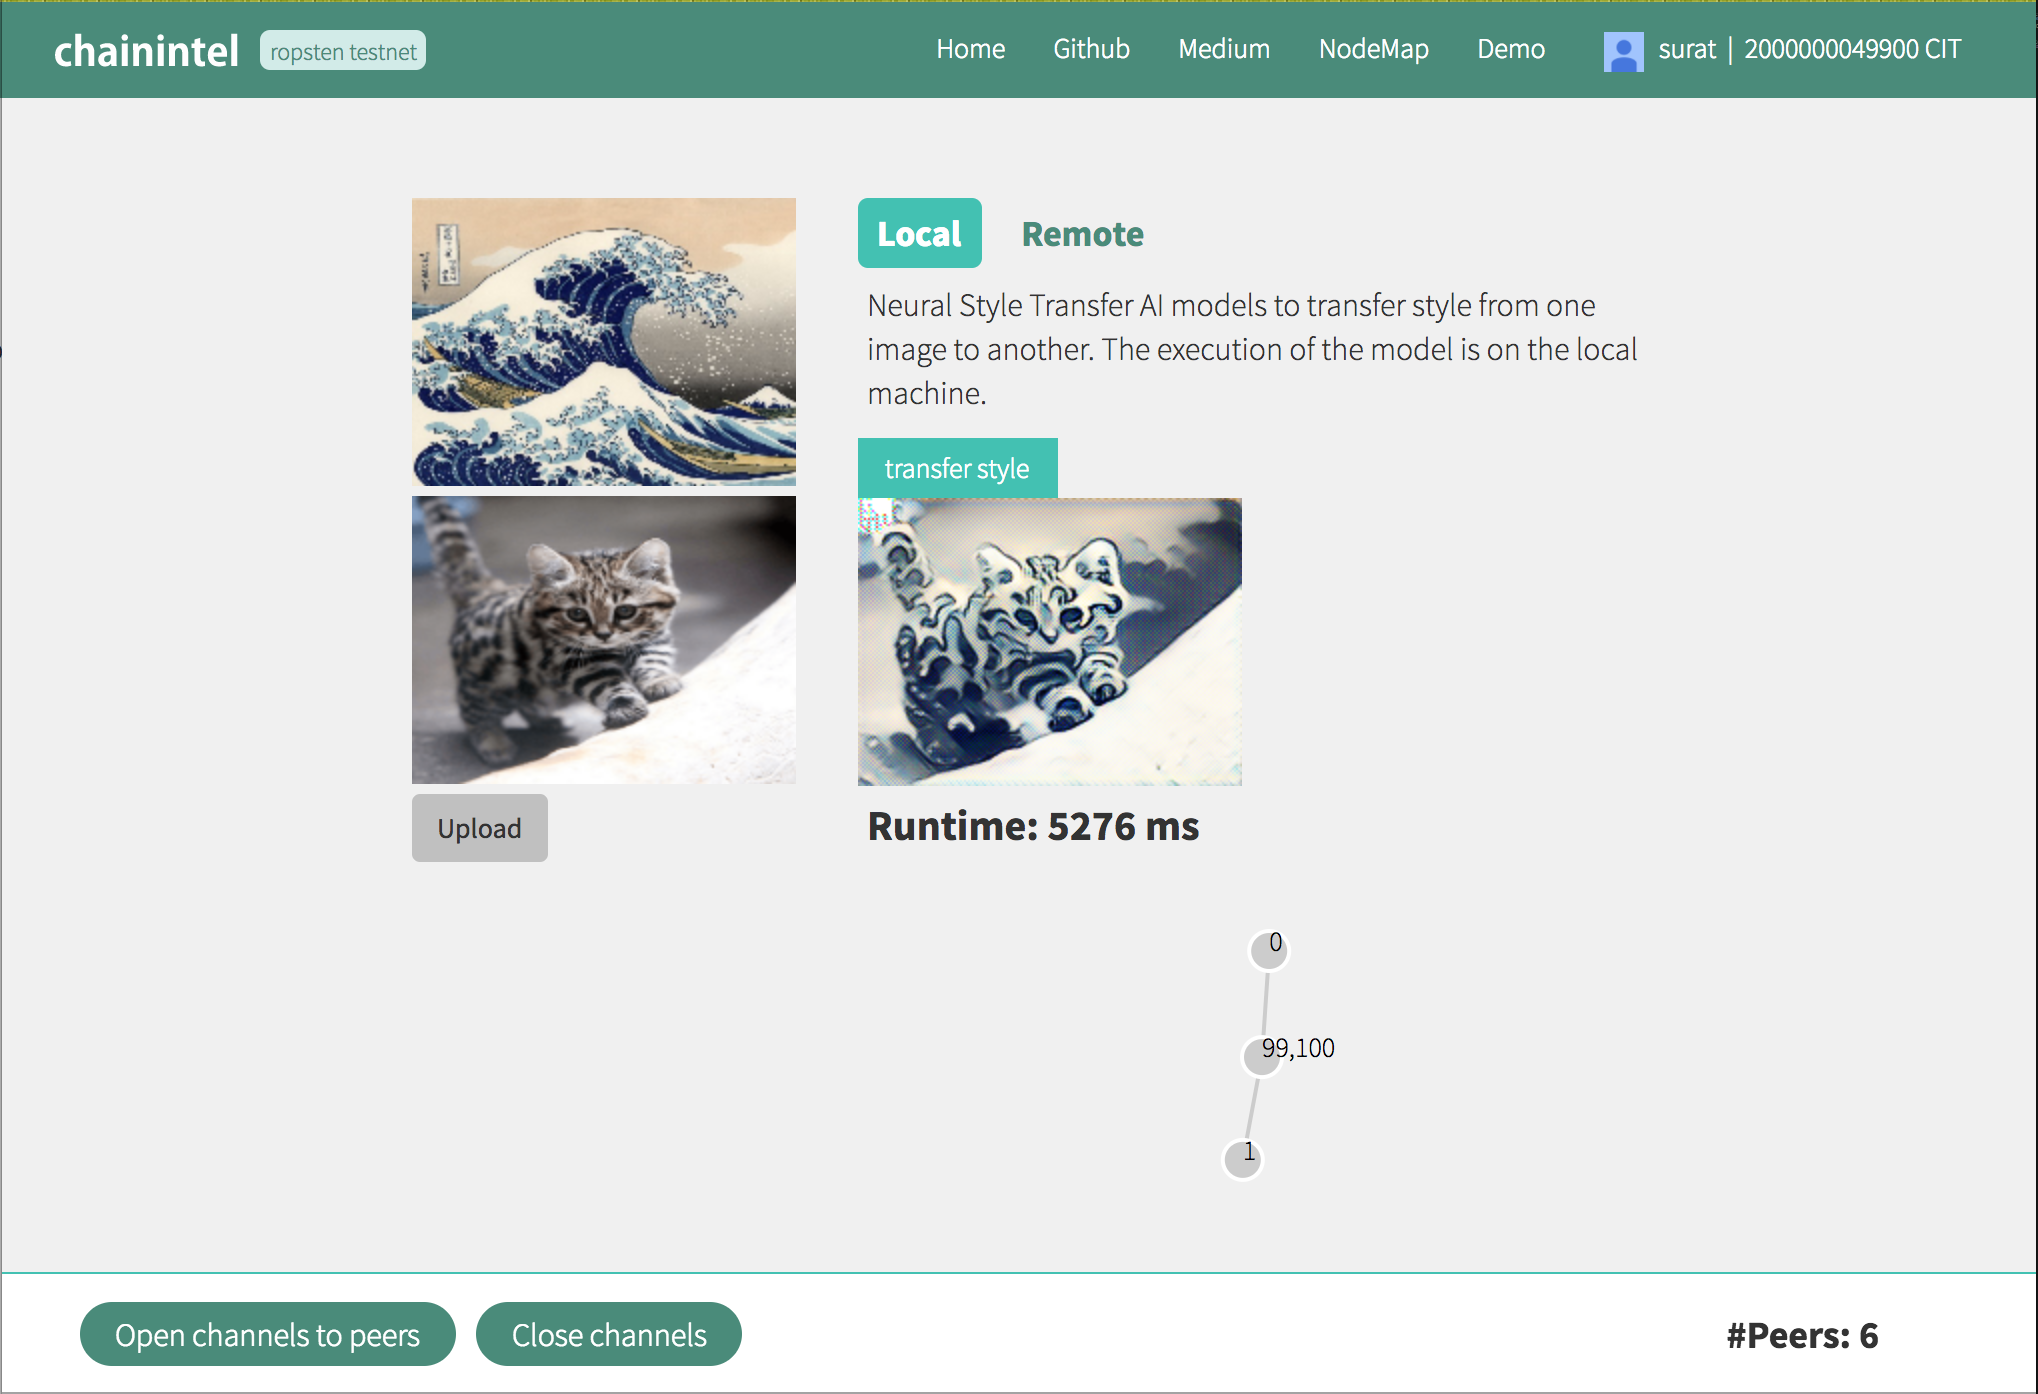Click graph node labeled 1
Image resolution: width=2038 pixels, height=1394 pixels.
pos(1242,1159)
